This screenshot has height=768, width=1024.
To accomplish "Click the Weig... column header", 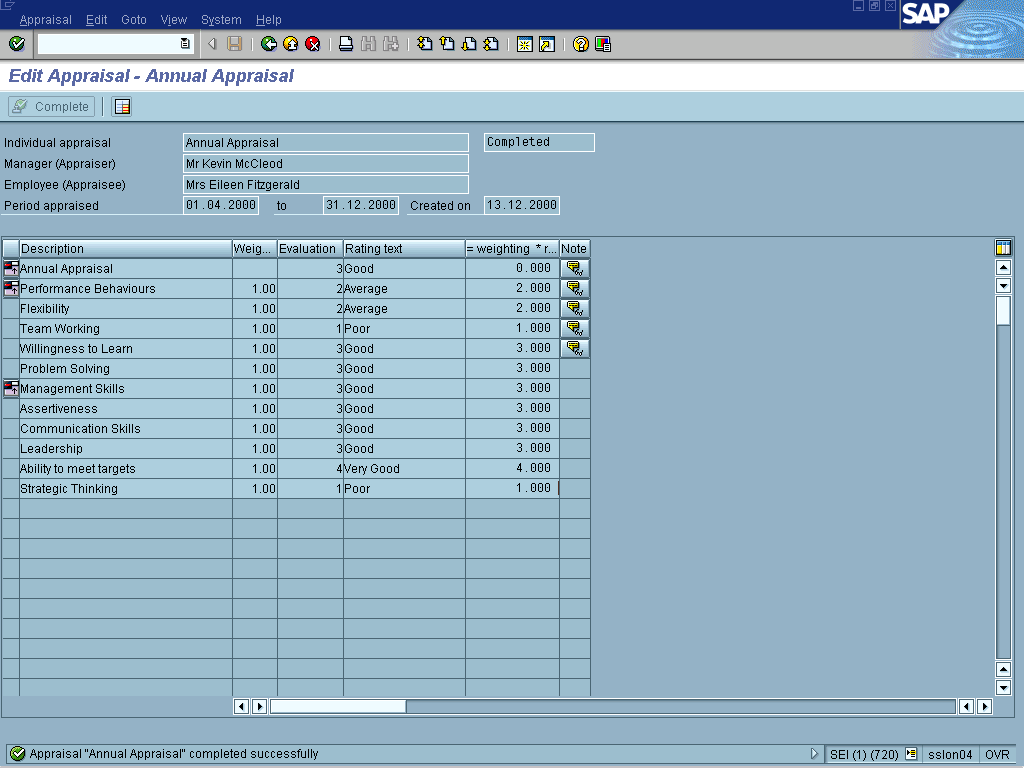I will (x=255, y=249).
